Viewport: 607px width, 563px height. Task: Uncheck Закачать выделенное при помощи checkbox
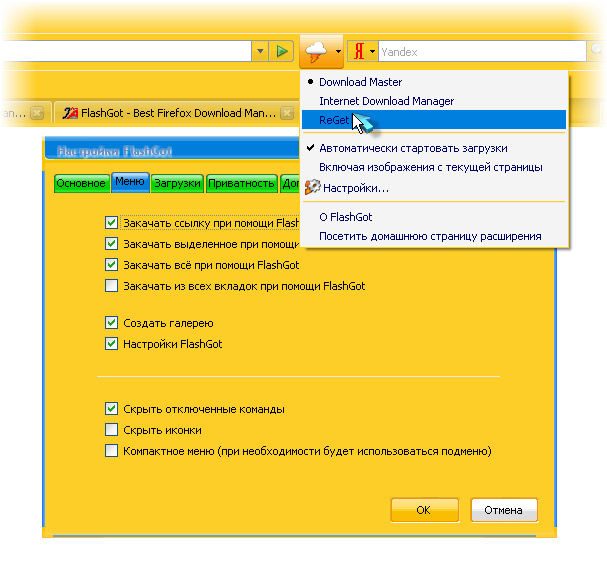pos(111,244)
